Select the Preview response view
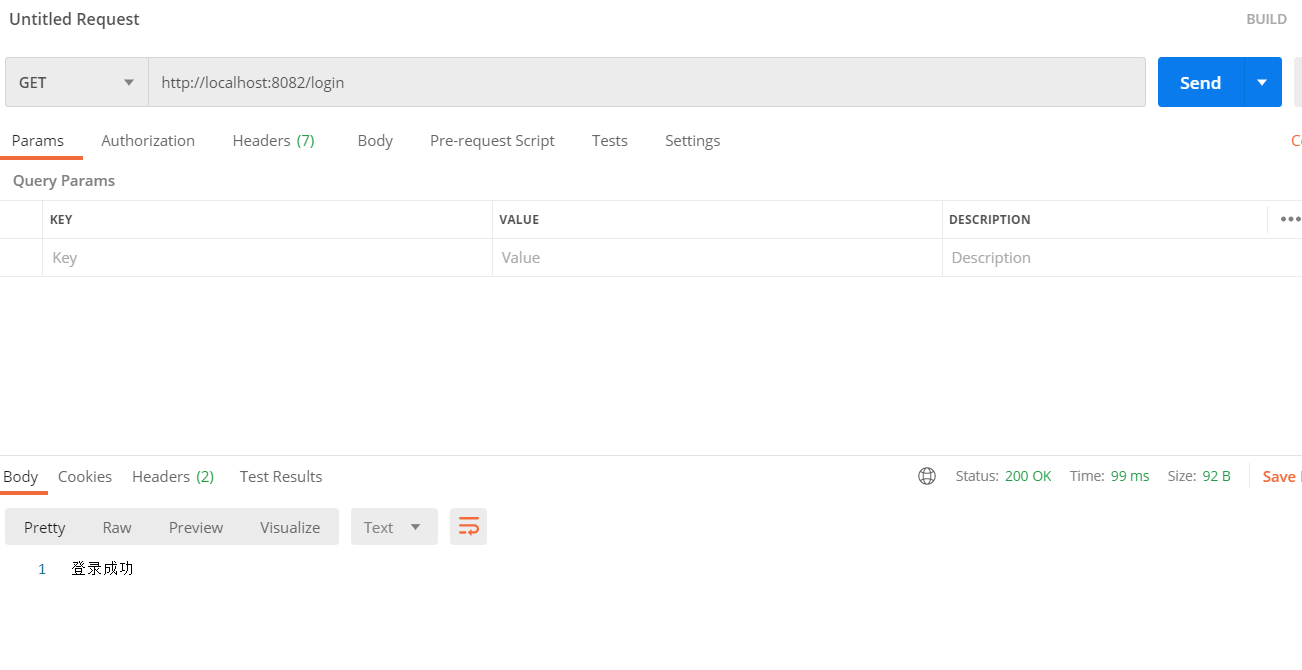Screen dimensions: 1302x670 (196, 527)
